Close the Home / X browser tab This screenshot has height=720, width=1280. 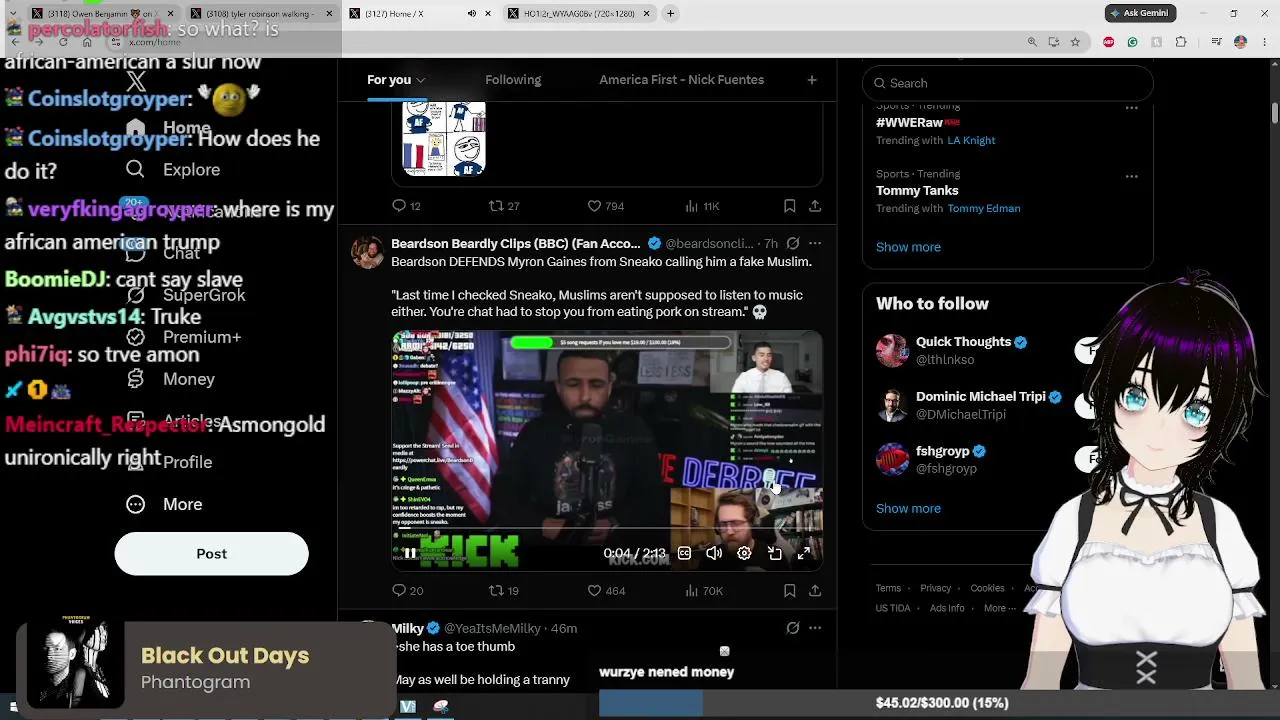[x=488, y=13]
